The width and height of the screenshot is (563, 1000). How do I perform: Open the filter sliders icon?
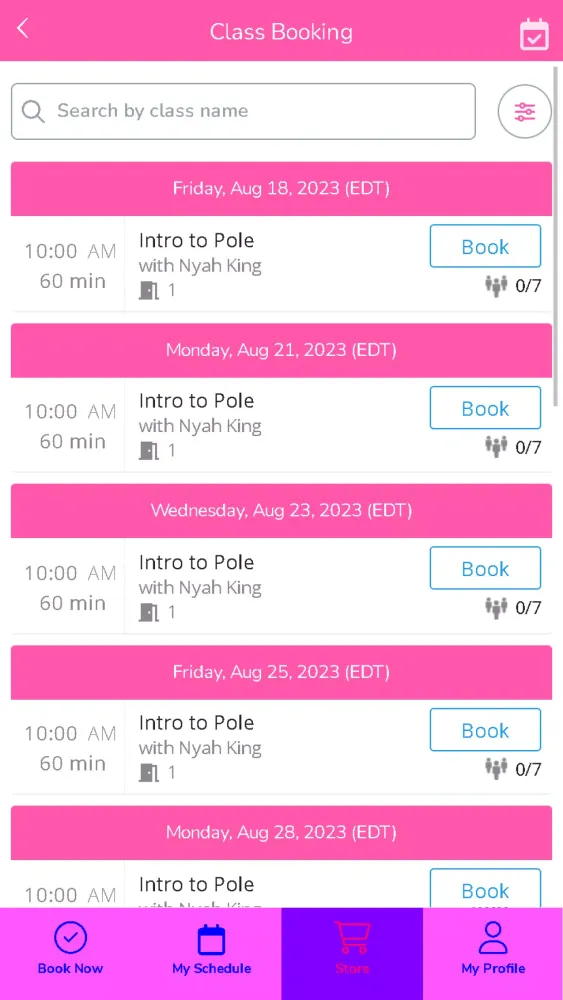pos(524,112)
